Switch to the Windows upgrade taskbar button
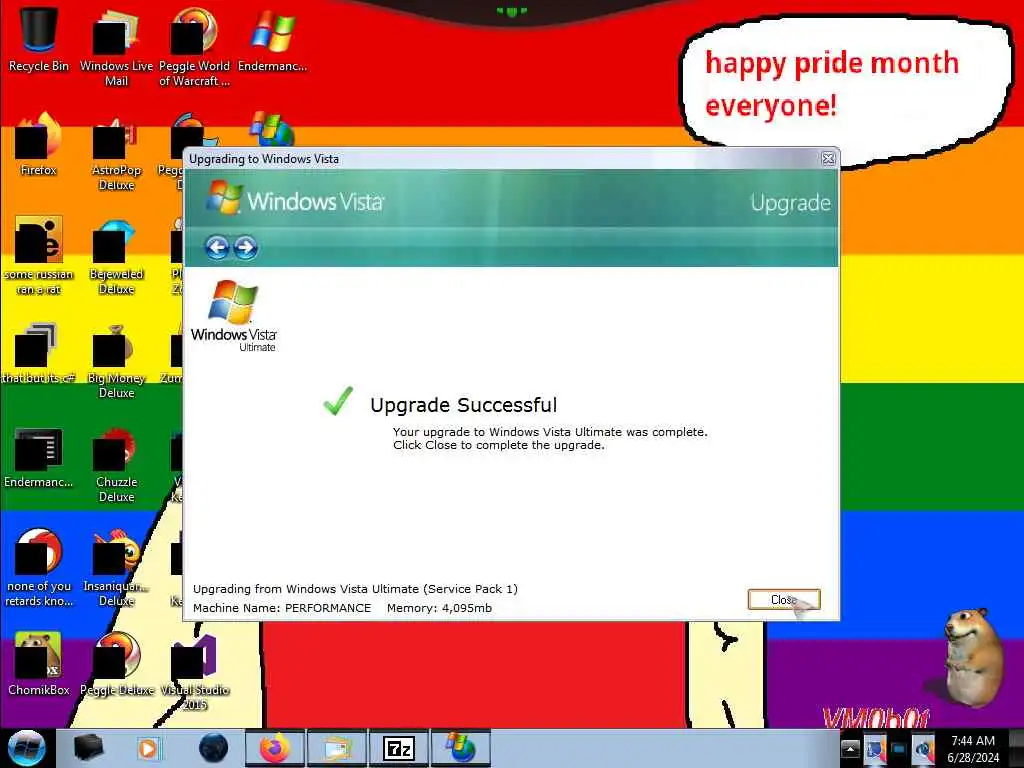The width and height of the screenshot is (1024, 768). 460,748
